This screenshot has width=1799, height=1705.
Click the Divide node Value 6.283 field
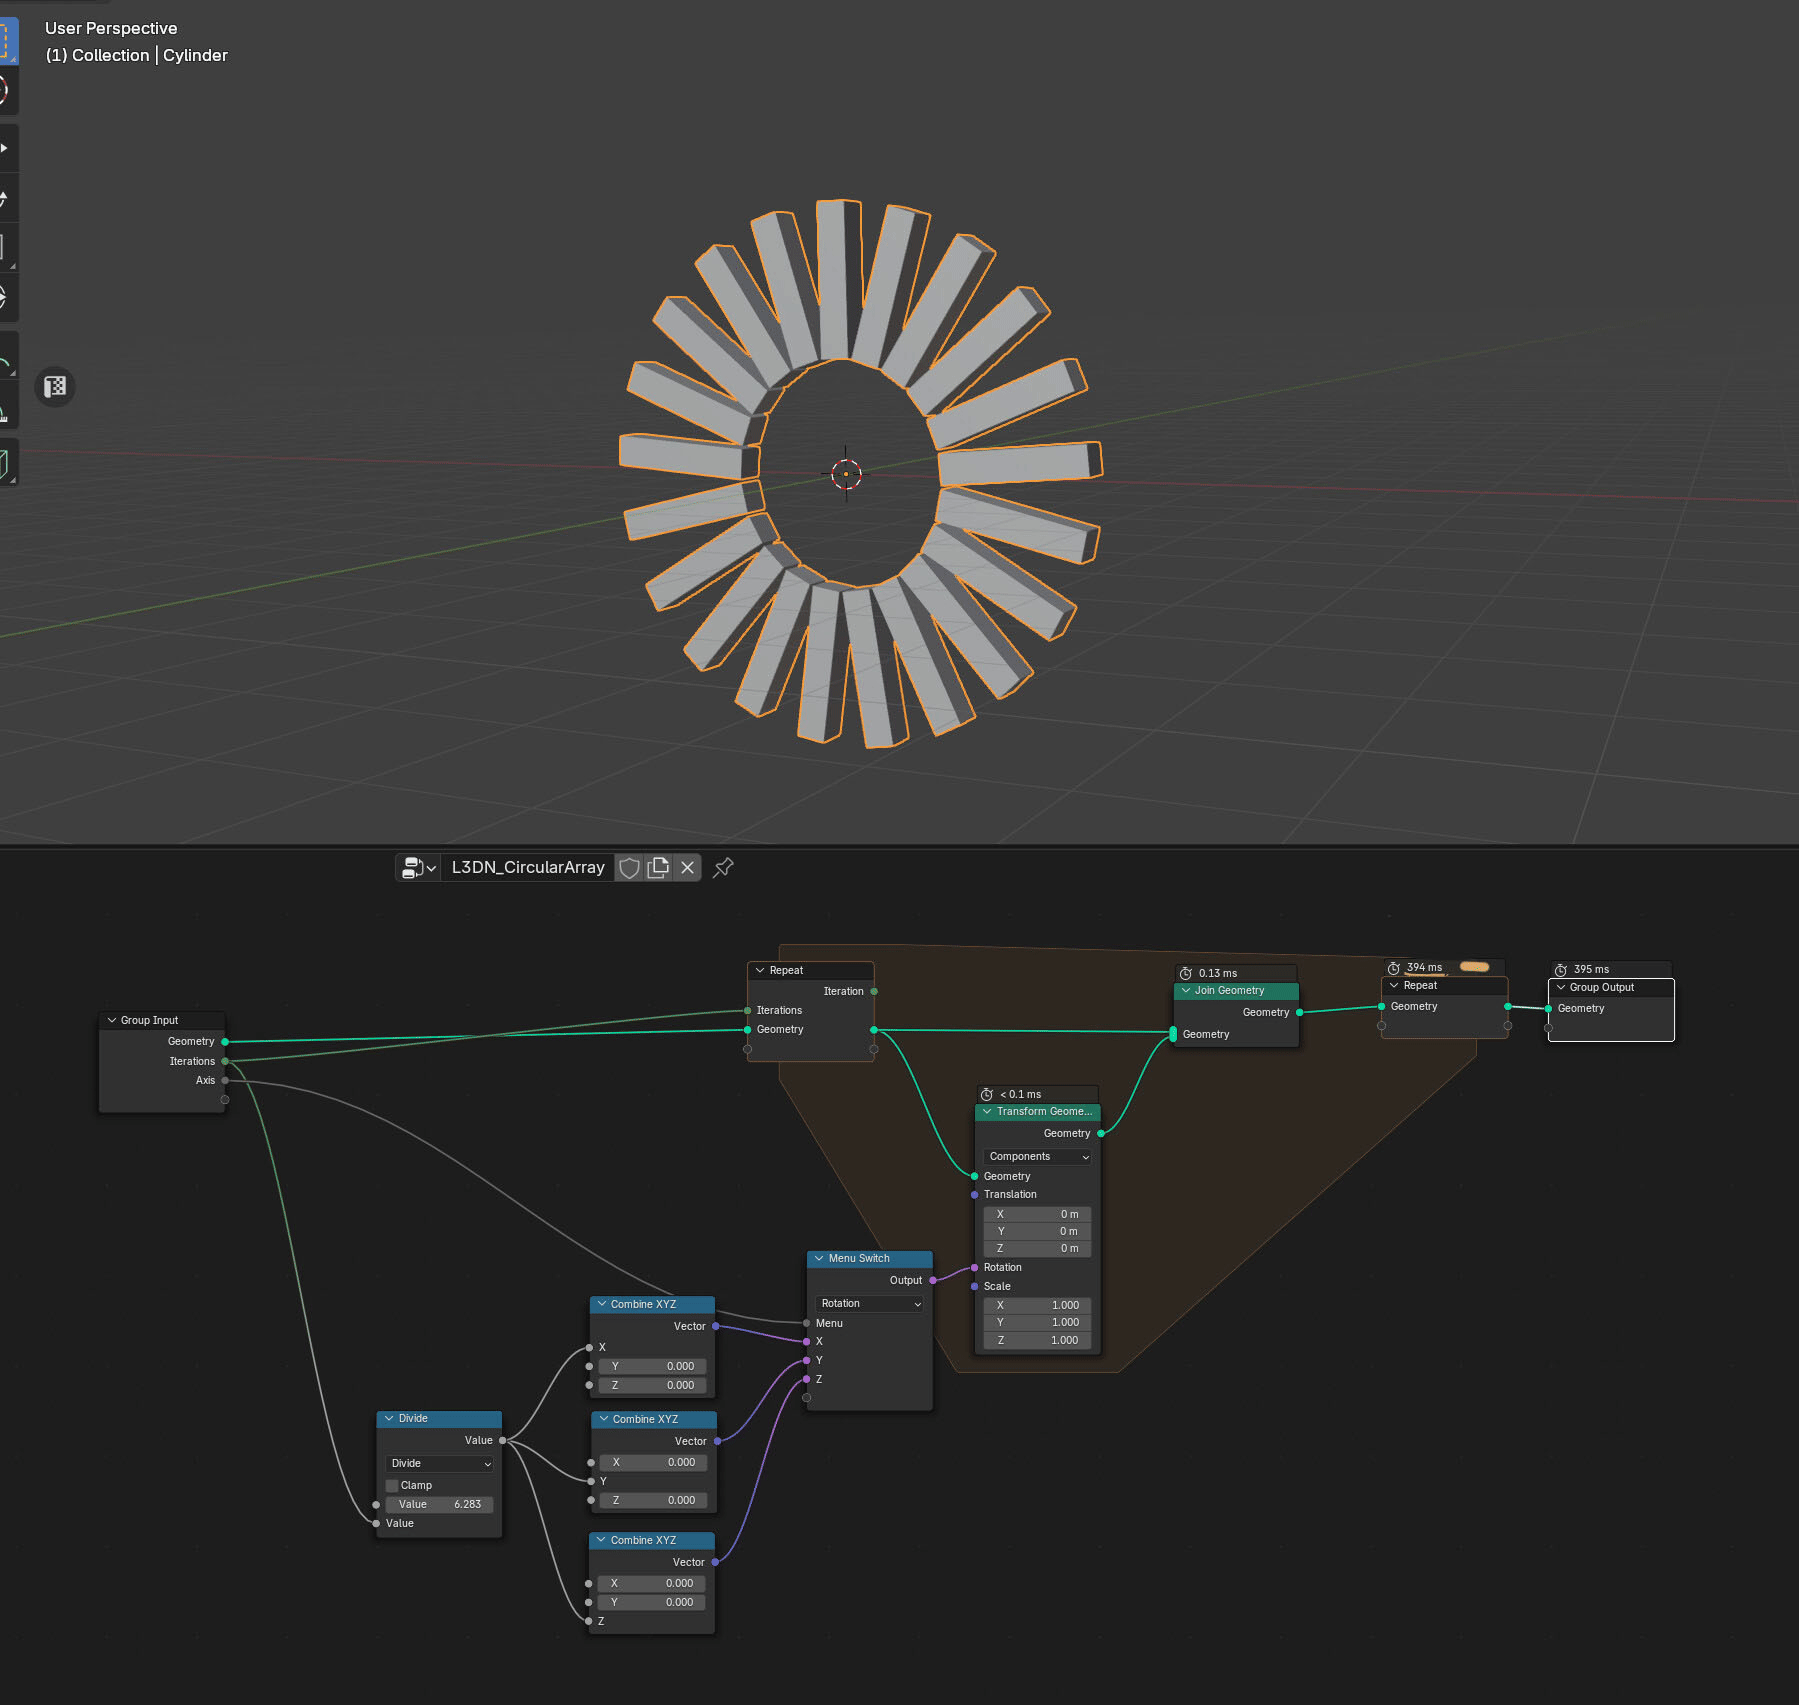440,1504
